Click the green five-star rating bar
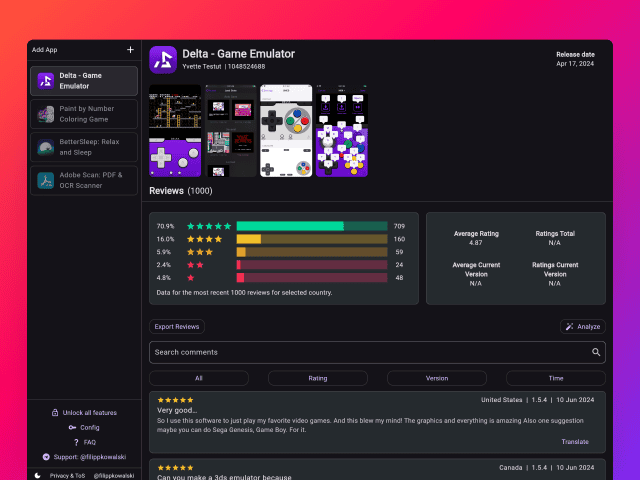Image resolution: width=640 pixels, height=480 pixels. coord(311,226)
